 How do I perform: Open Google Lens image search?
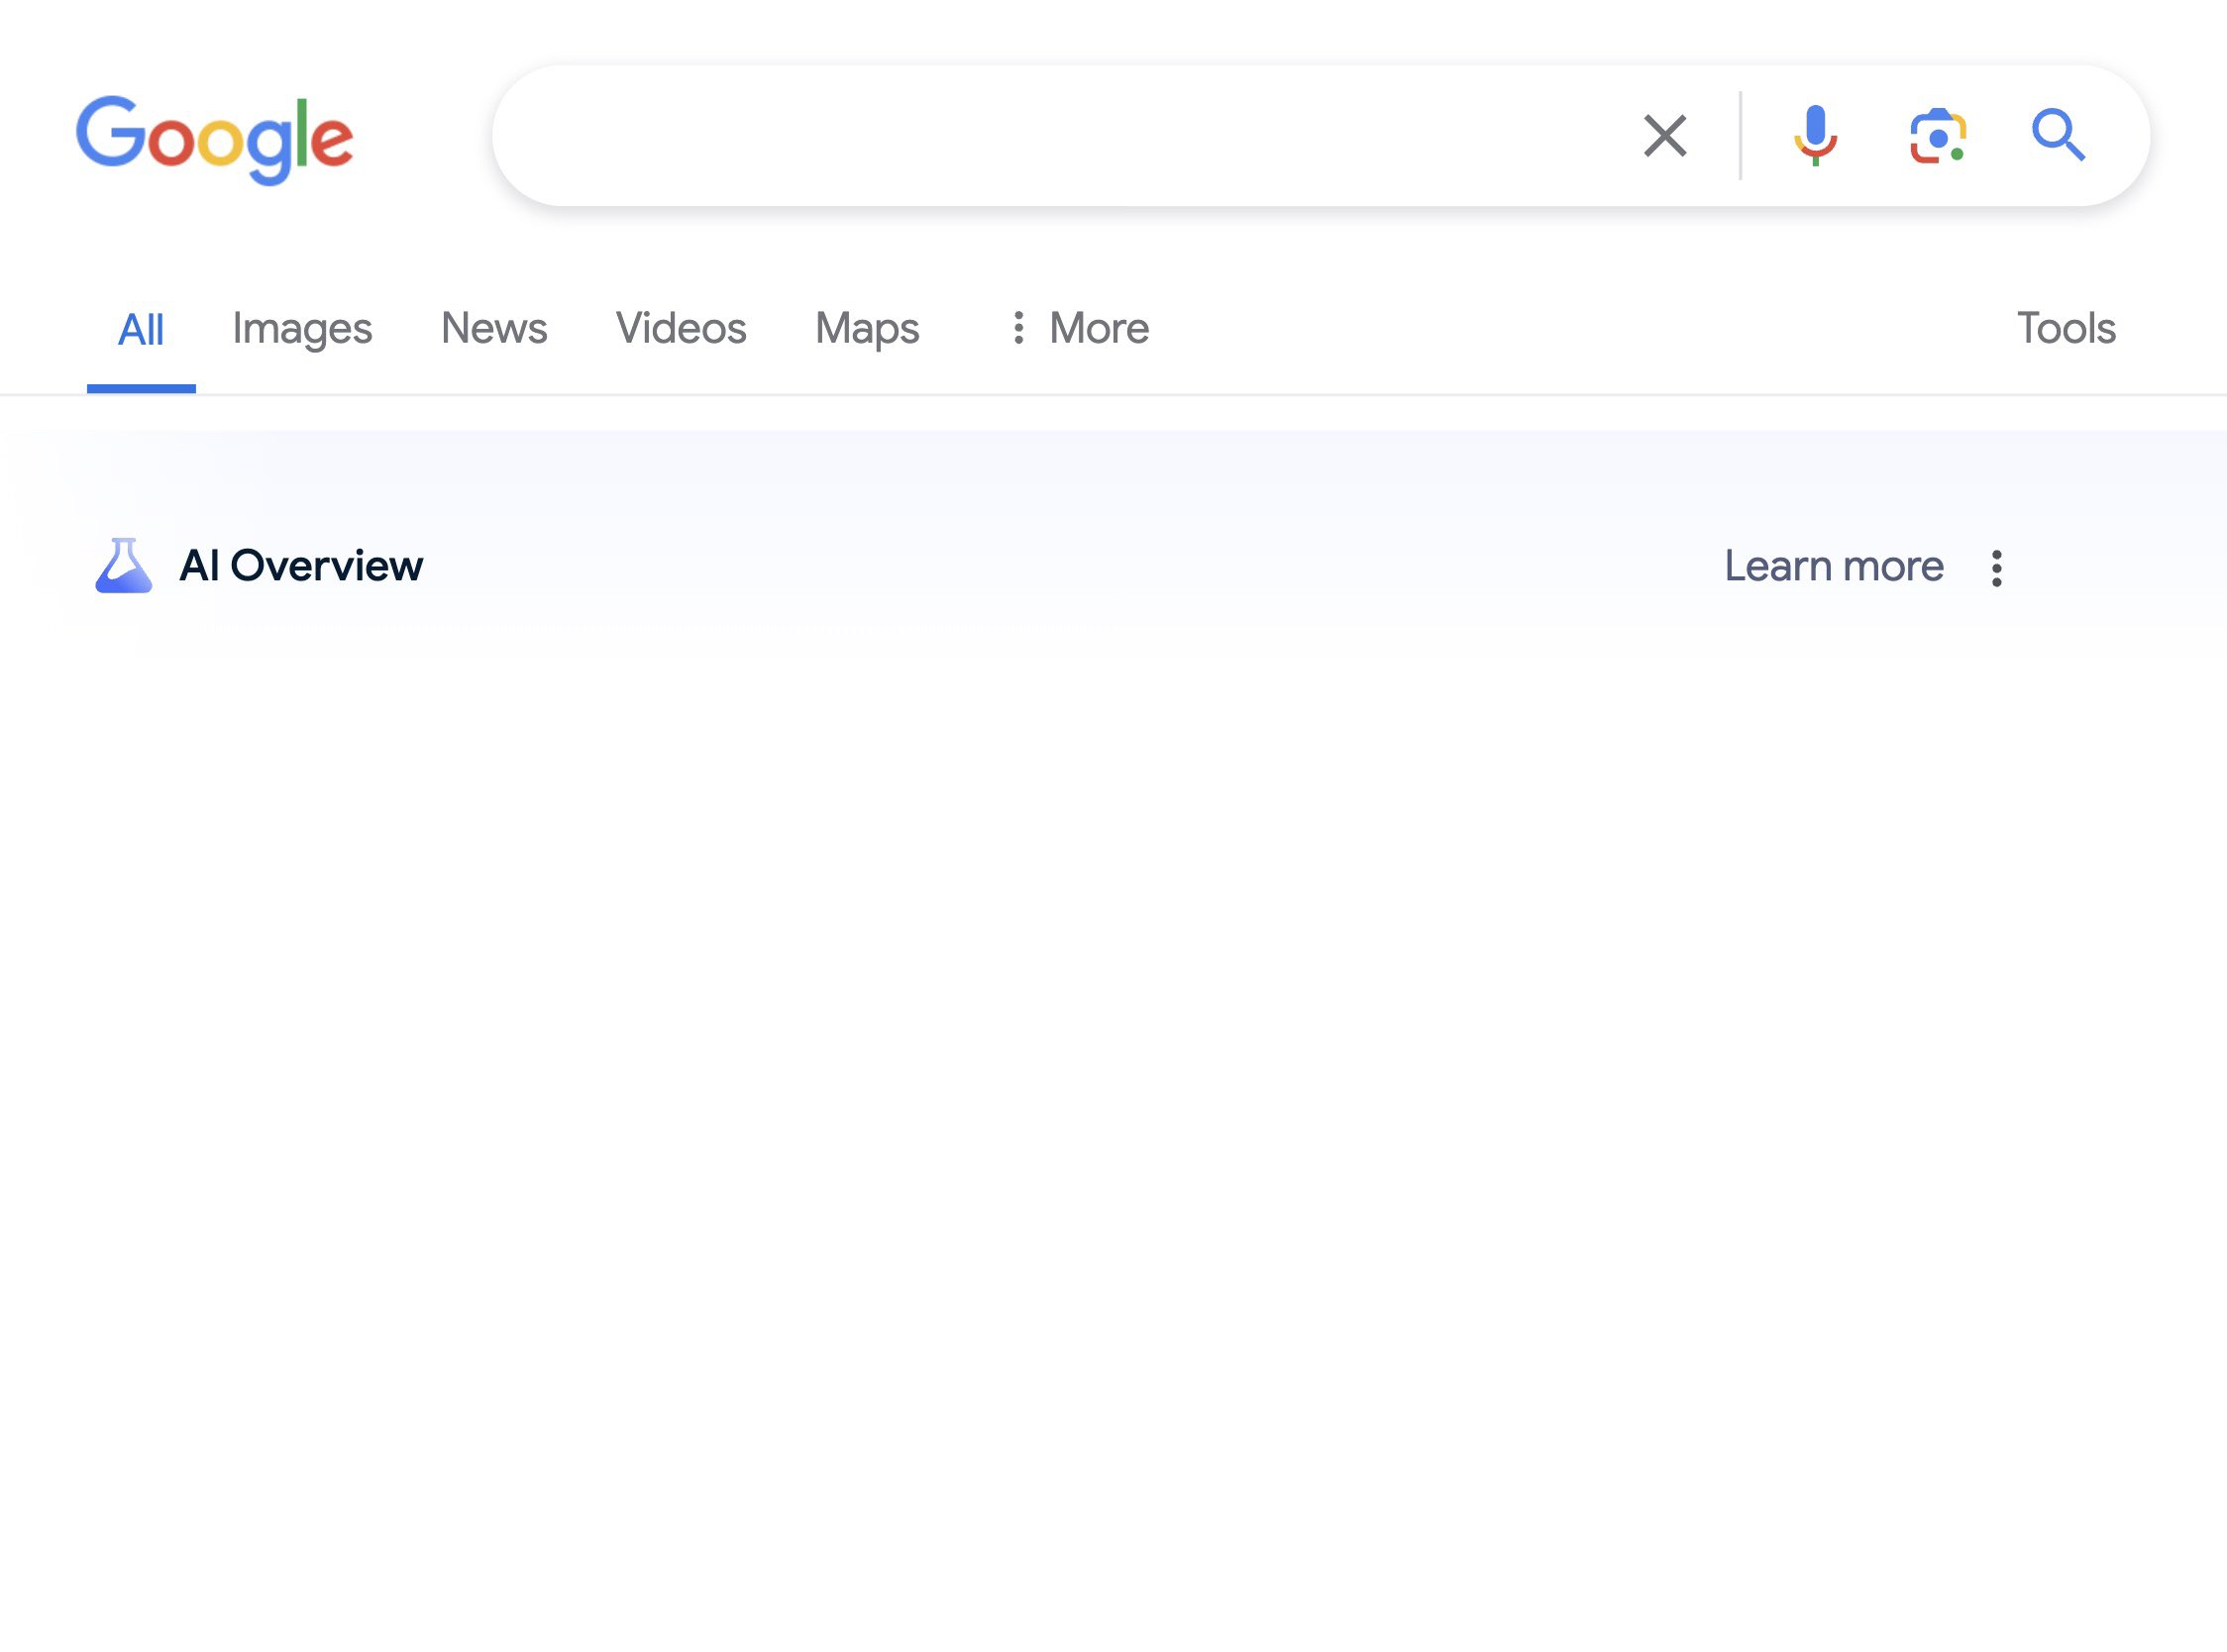click(1938, 135)
